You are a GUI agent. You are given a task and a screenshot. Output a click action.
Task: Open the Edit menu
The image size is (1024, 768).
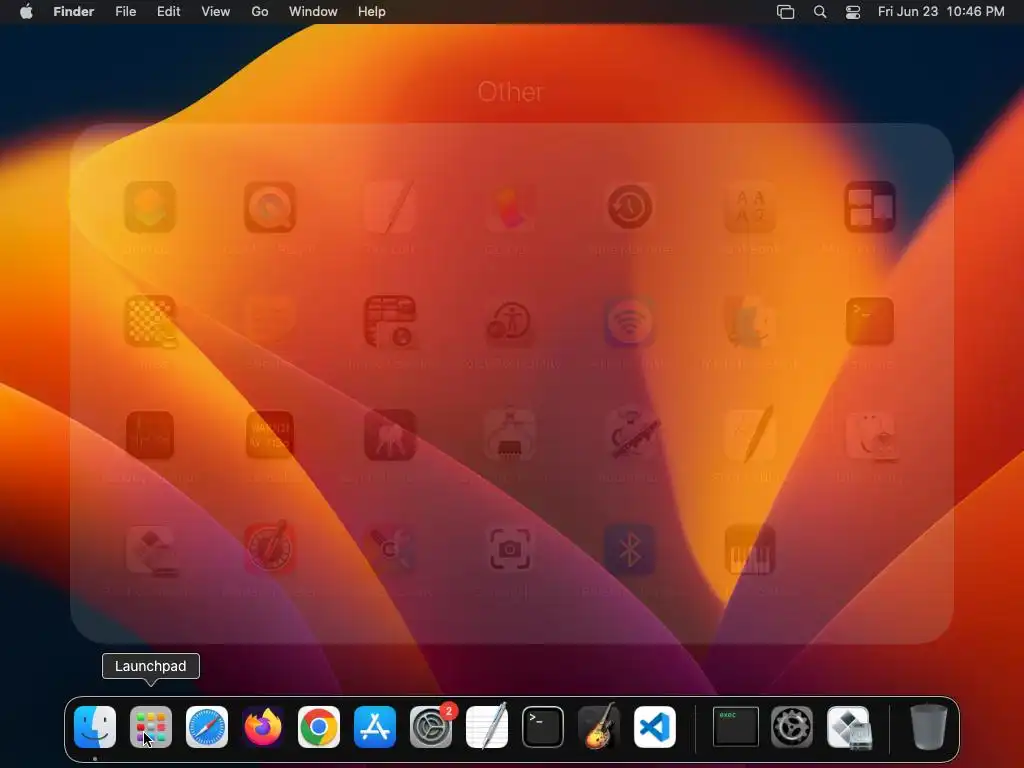(x=168, y=12)
